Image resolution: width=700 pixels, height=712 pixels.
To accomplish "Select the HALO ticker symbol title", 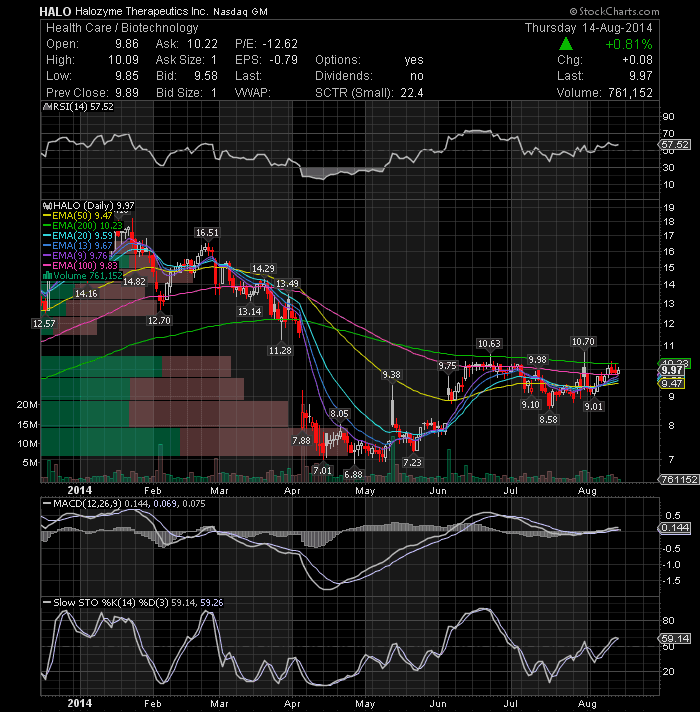I will 55,11.
